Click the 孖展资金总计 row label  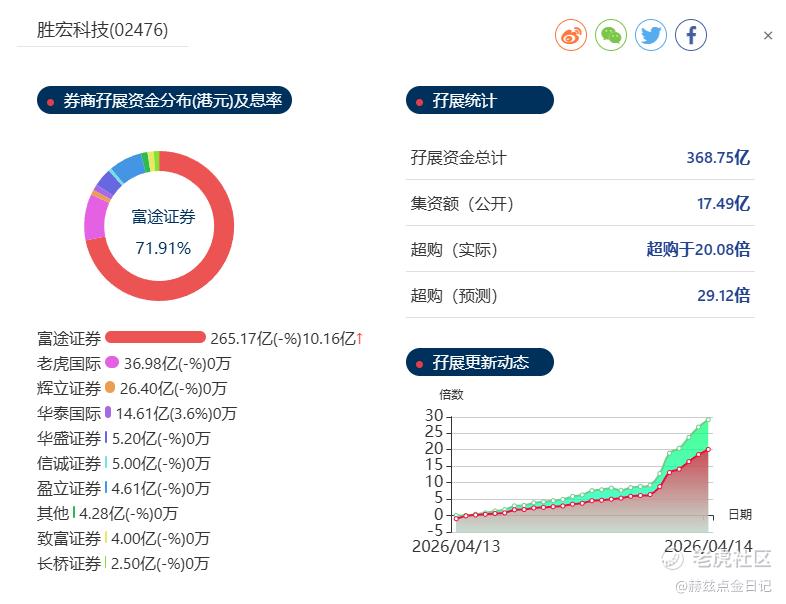[459, 157]
